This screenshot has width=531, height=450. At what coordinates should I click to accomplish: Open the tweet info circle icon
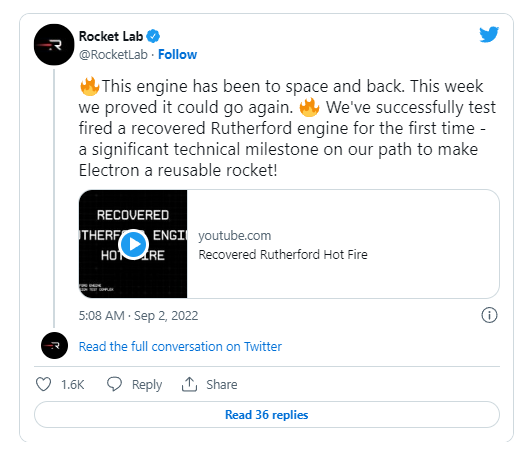(x=489, y=315)
